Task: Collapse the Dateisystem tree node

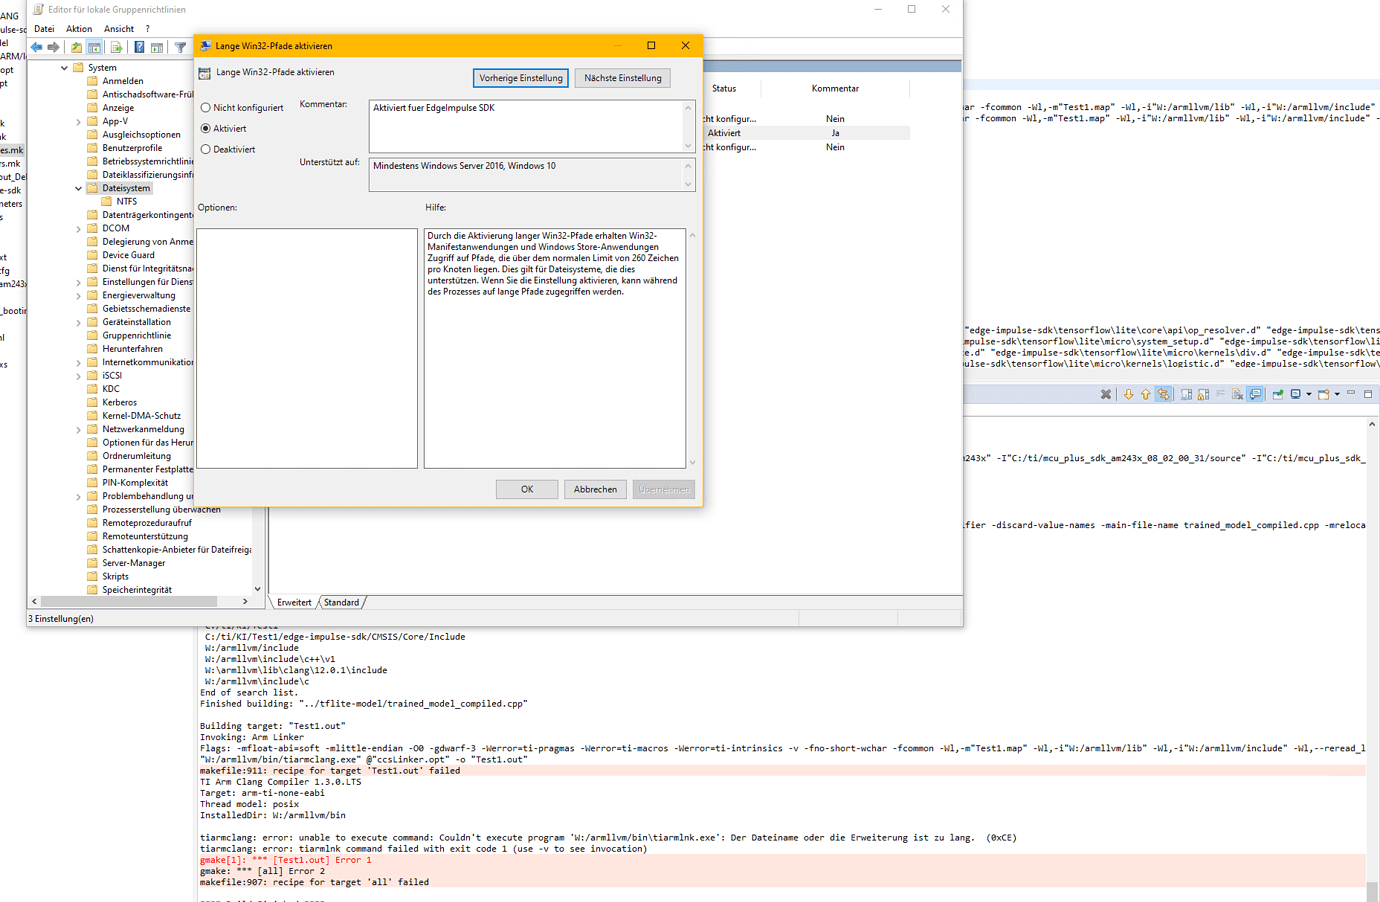Action: click(x=78, y=187)
